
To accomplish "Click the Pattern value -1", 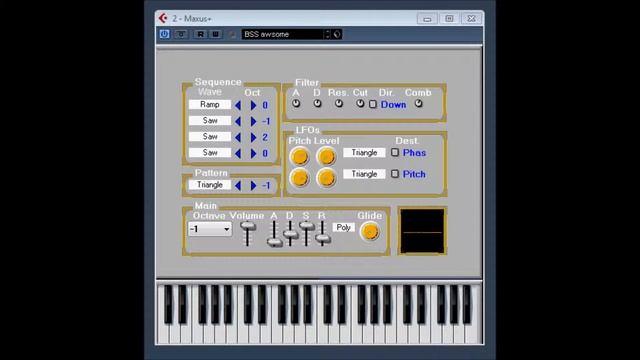I will [x=266, y=185].
